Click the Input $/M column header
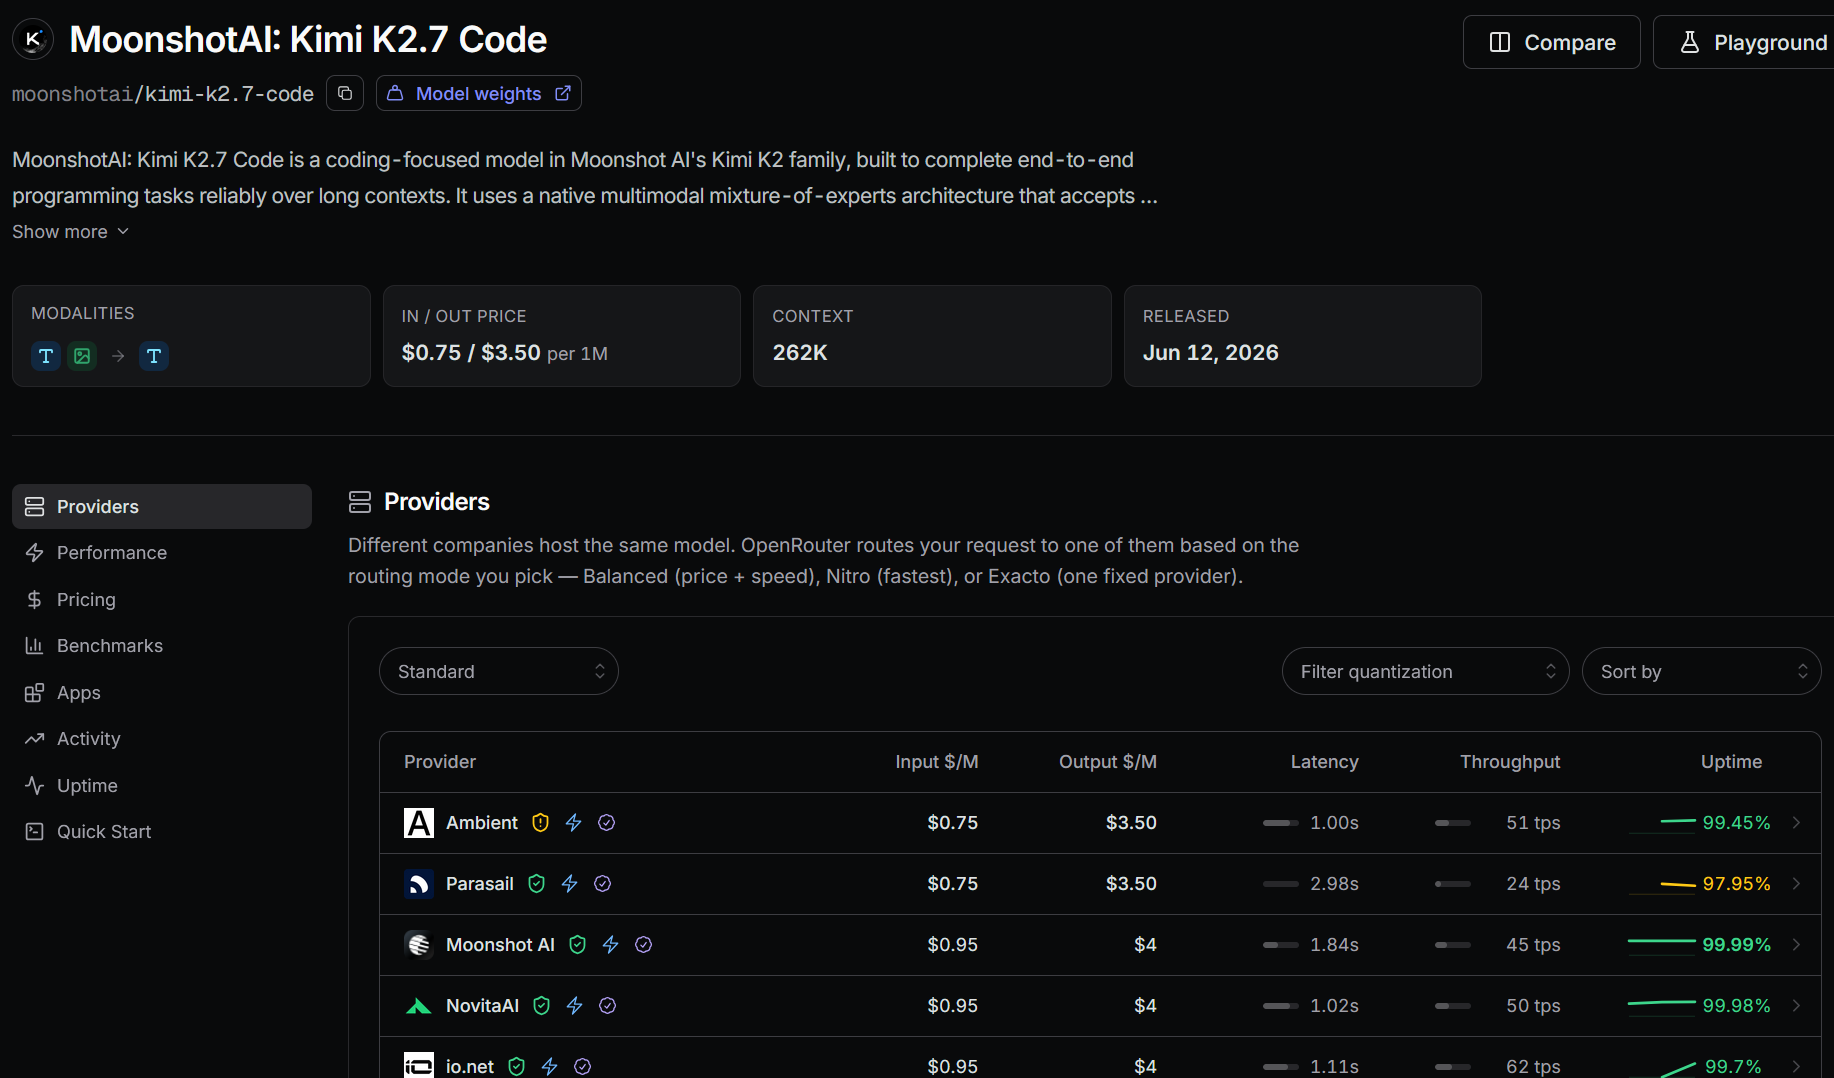1834x1078 pixels. [937, 762]
